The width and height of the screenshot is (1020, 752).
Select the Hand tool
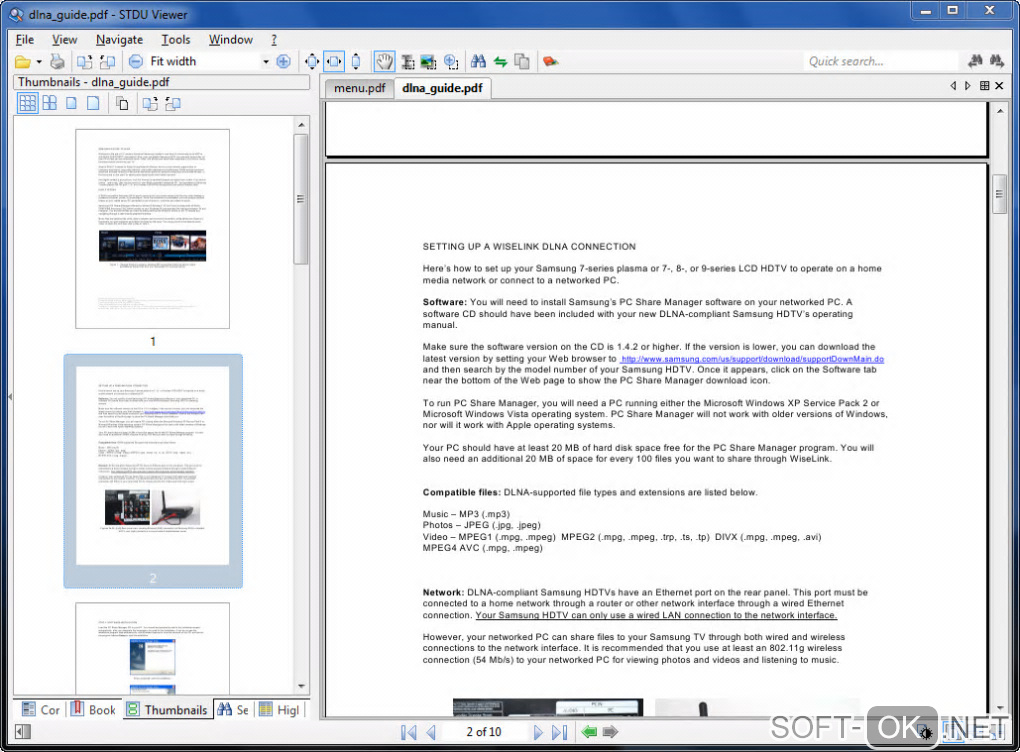click(x=384, y=62)
